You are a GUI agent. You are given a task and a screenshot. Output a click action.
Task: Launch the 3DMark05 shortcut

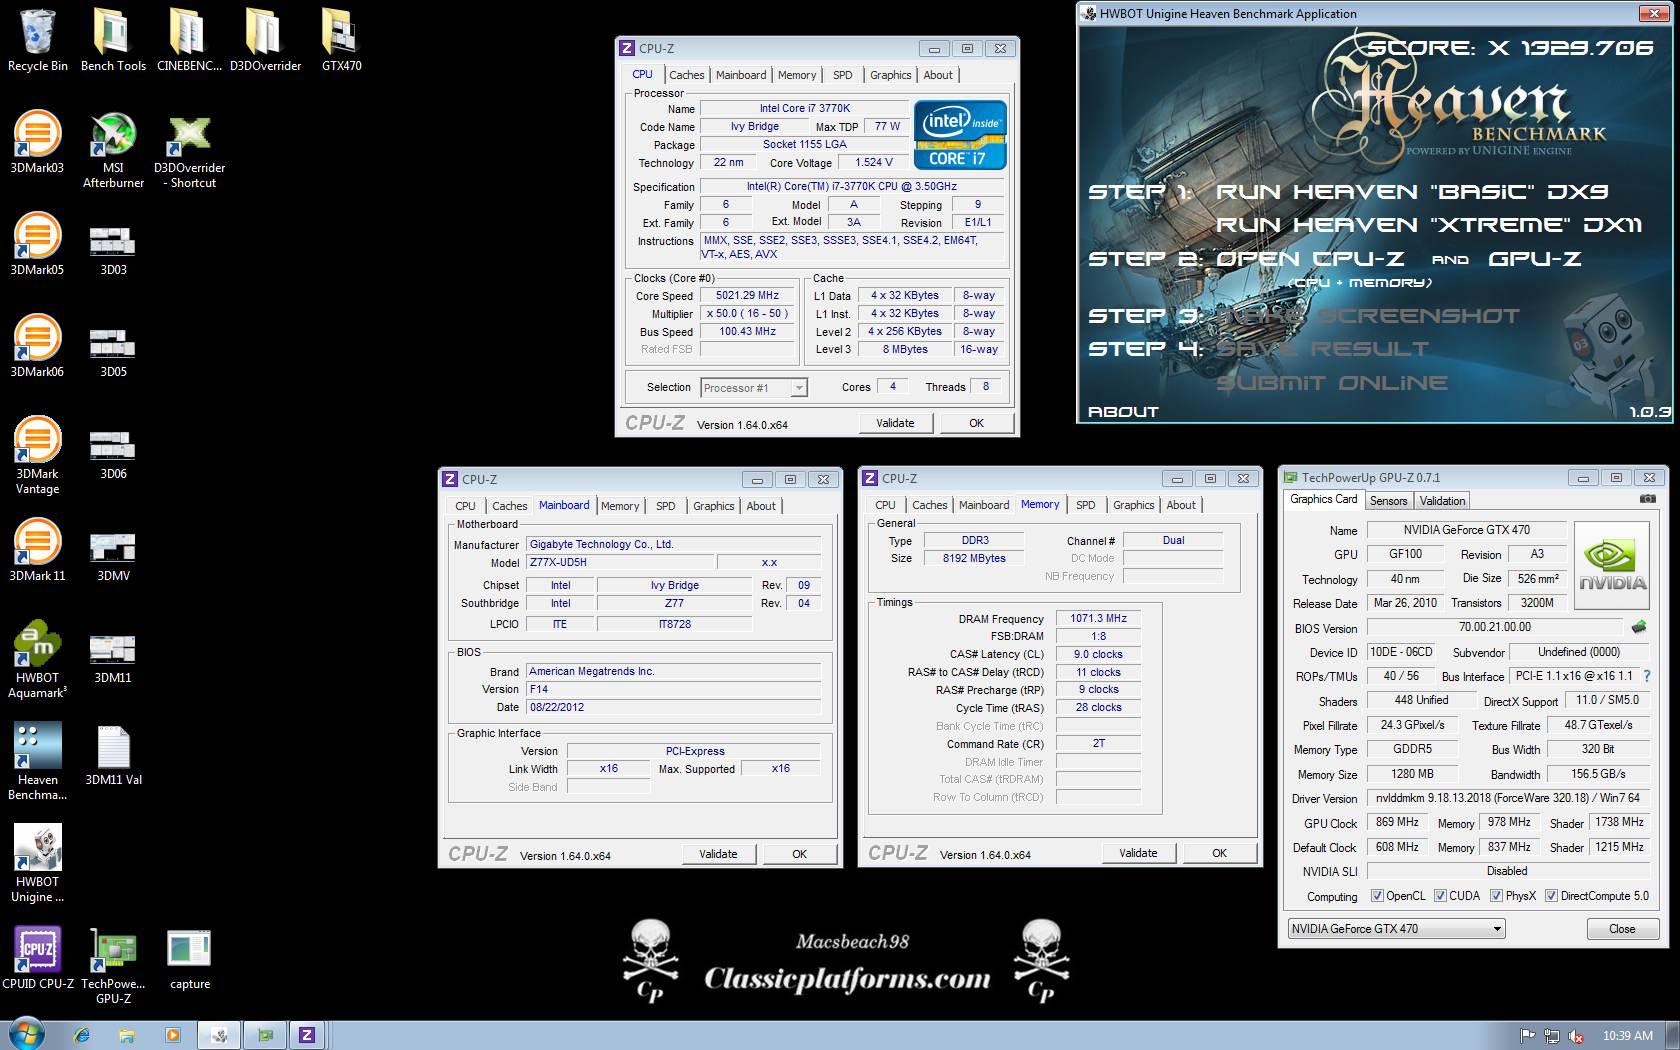[37, 244]
